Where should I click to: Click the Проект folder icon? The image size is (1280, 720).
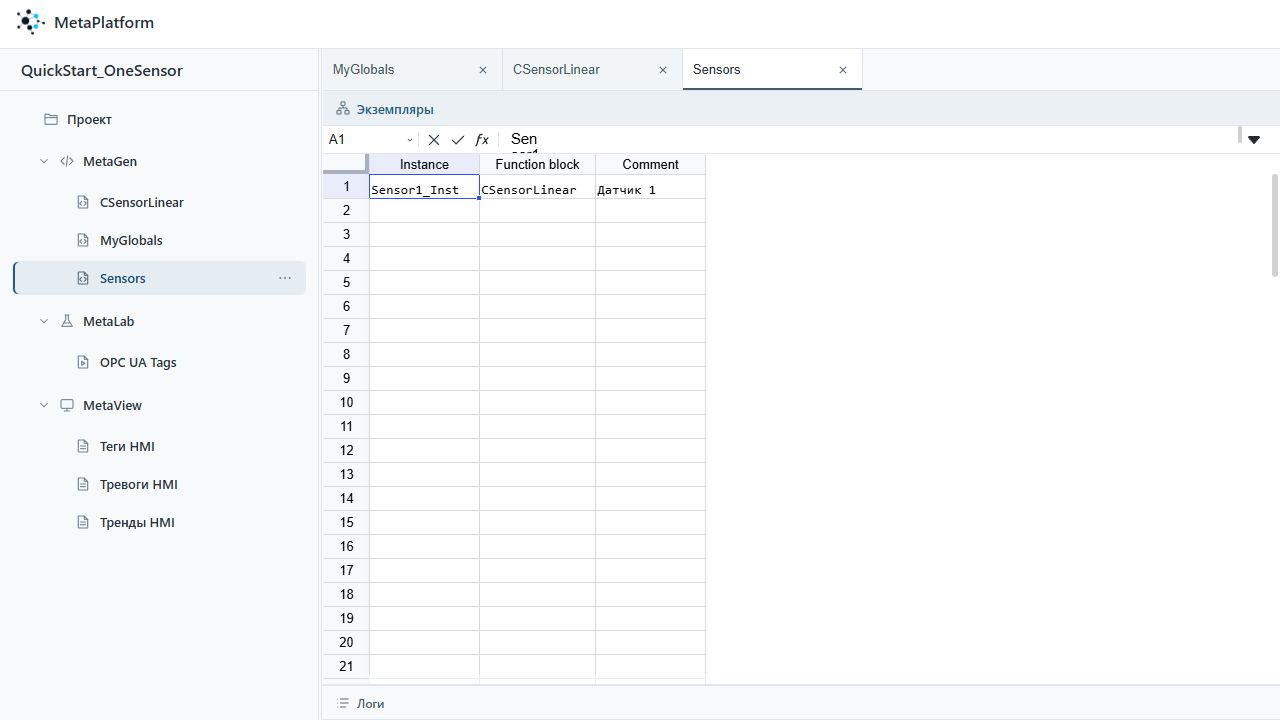coord(51,119)
